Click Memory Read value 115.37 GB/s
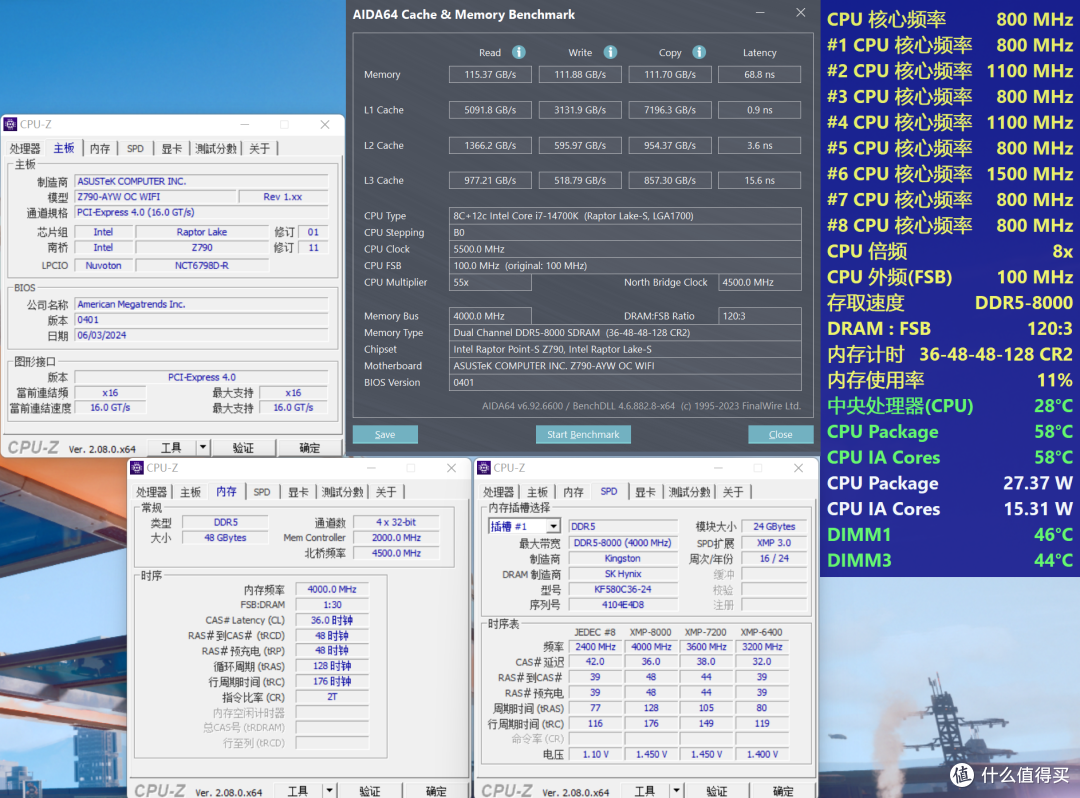 pyautogui.click(x=490, y=74)
